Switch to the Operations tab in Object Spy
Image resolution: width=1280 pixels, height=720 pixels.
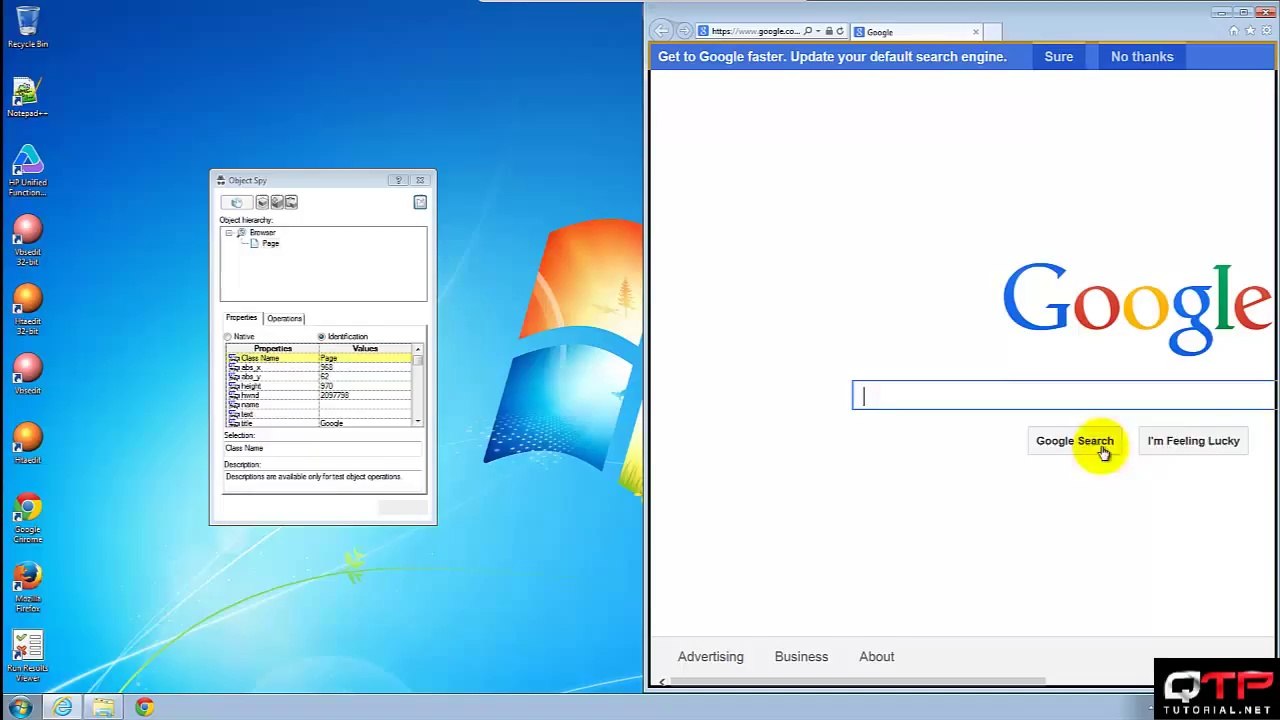coord(284,319)
